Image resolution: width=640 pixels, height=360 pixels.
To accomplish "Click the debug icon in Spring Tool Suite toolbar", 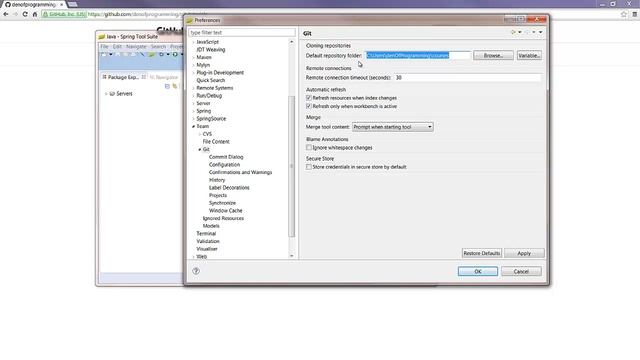I will click(161, 54).
